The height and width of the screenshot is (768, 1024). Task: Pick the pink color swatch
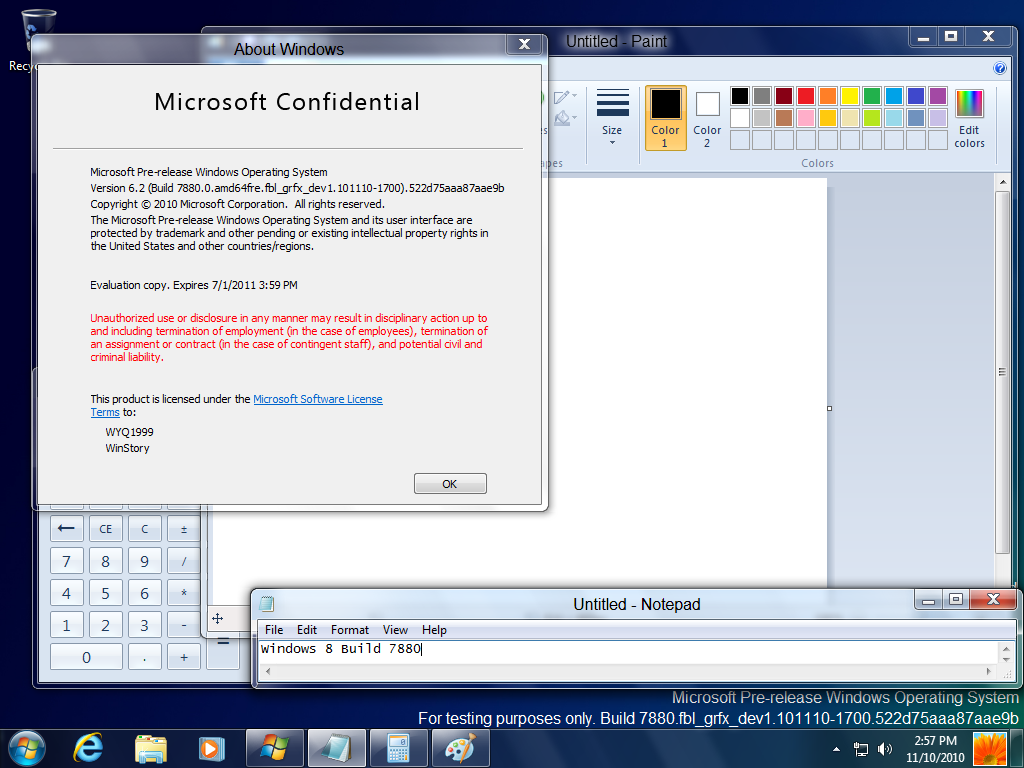tap(806, 118)
